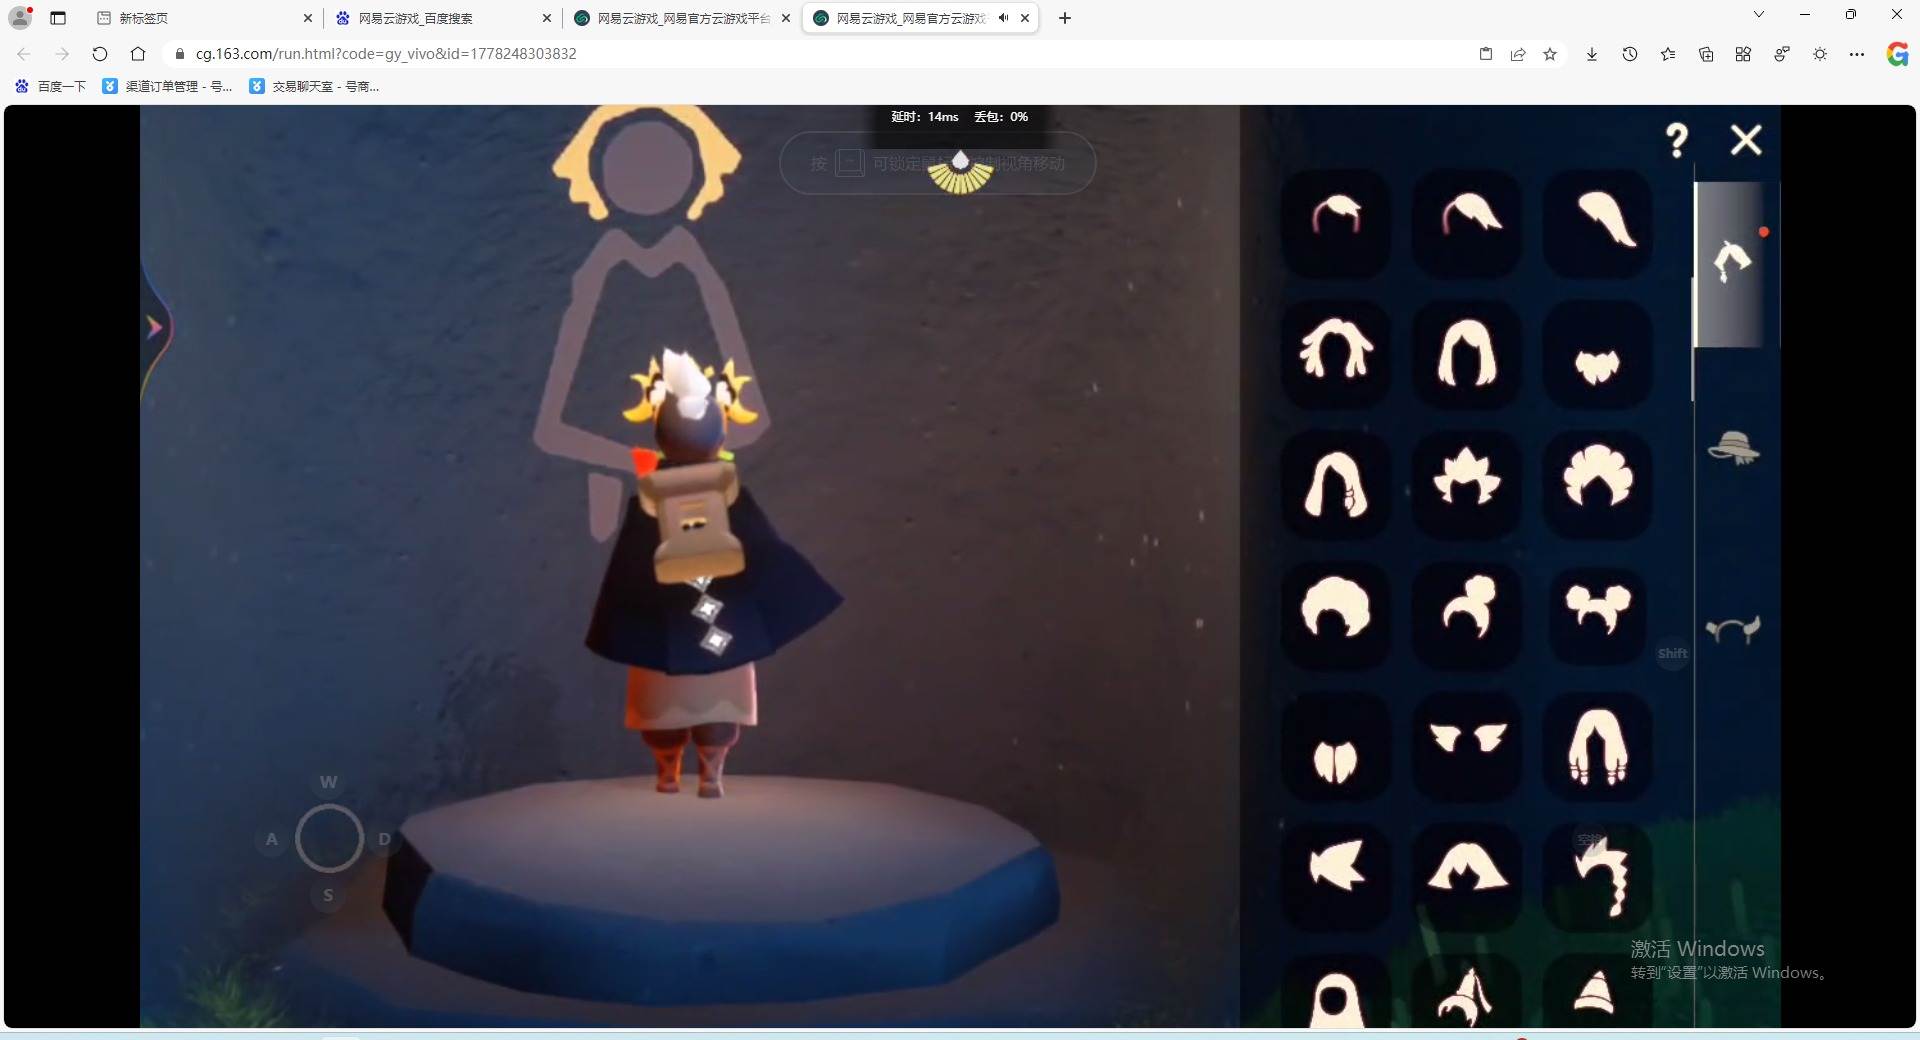Pick the small heart-shaped hairstyle in the second row
Image resolution: width=1920 pixels, height=1040 pixels.
click(x=1598, y=353)
